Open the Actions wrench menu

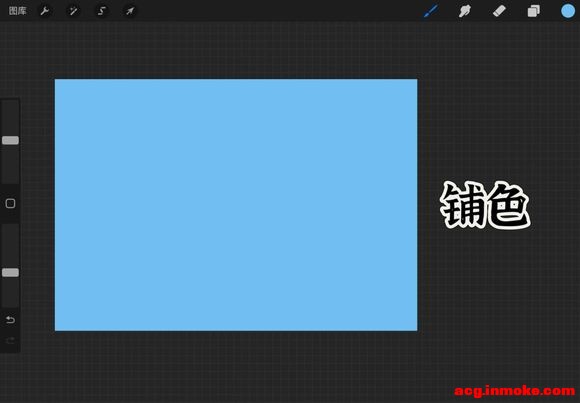pos(45,11)
